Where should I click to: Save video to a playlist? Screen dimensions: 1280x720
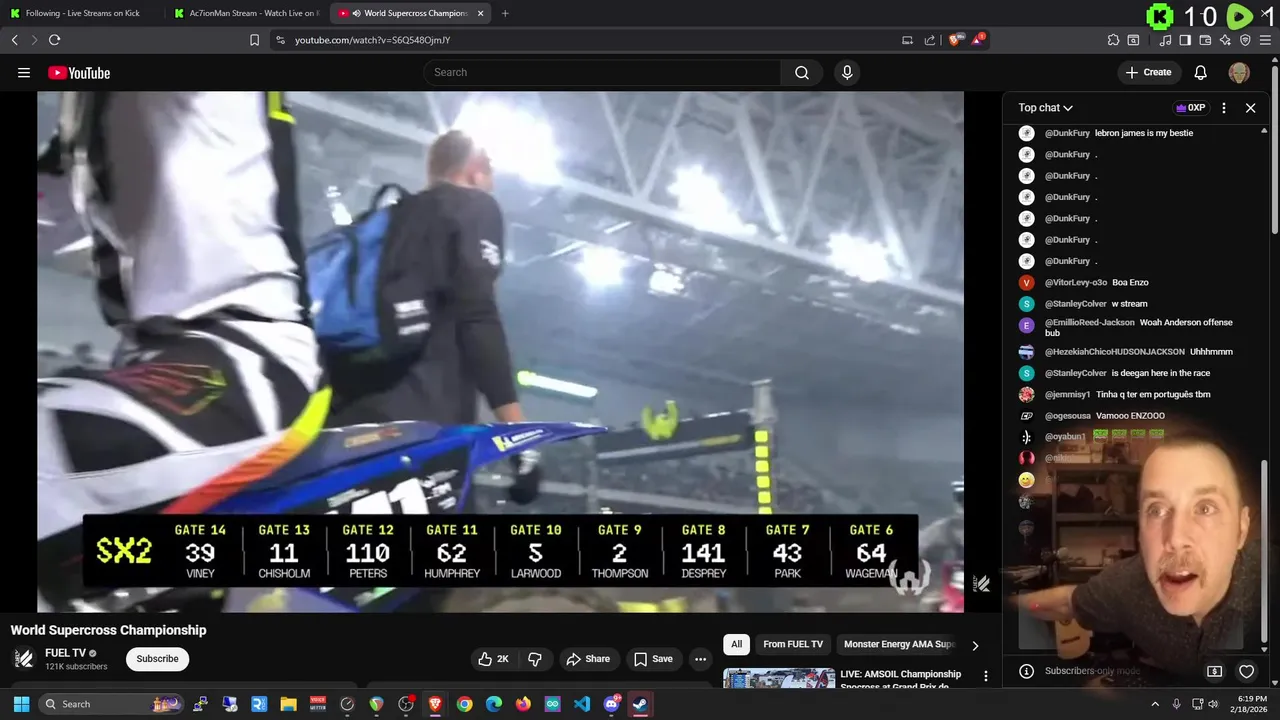click(653, 659)
